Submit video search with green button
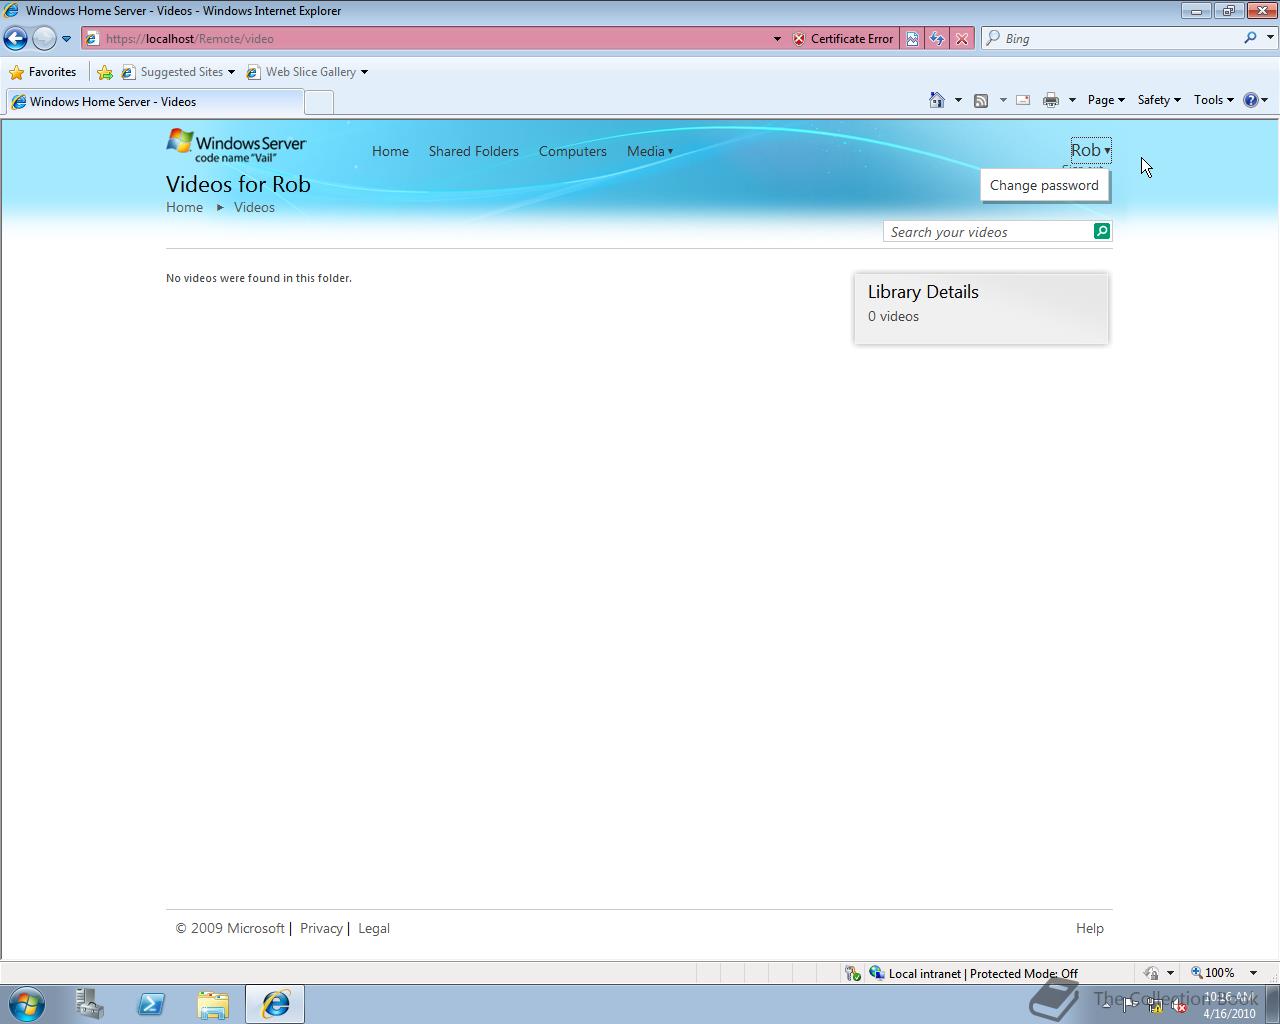Viewport: 1280px width, 1024px height. click(1102, 231)
